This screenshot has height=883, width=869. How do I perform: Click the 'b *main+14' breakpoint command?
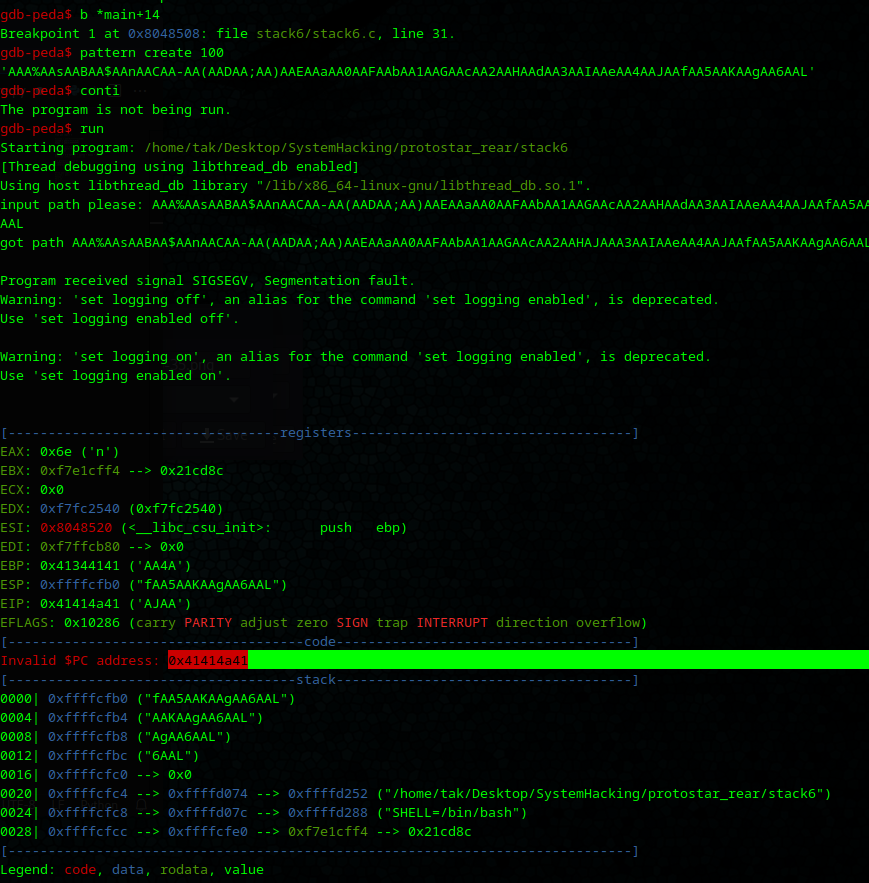120,15
